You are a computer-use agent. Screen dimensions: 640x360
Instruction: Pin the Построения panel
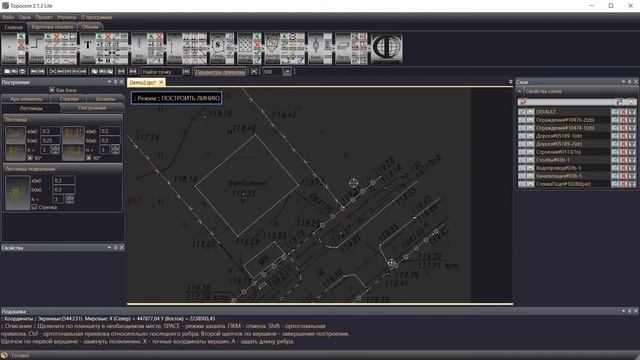[x=115, y=82]
